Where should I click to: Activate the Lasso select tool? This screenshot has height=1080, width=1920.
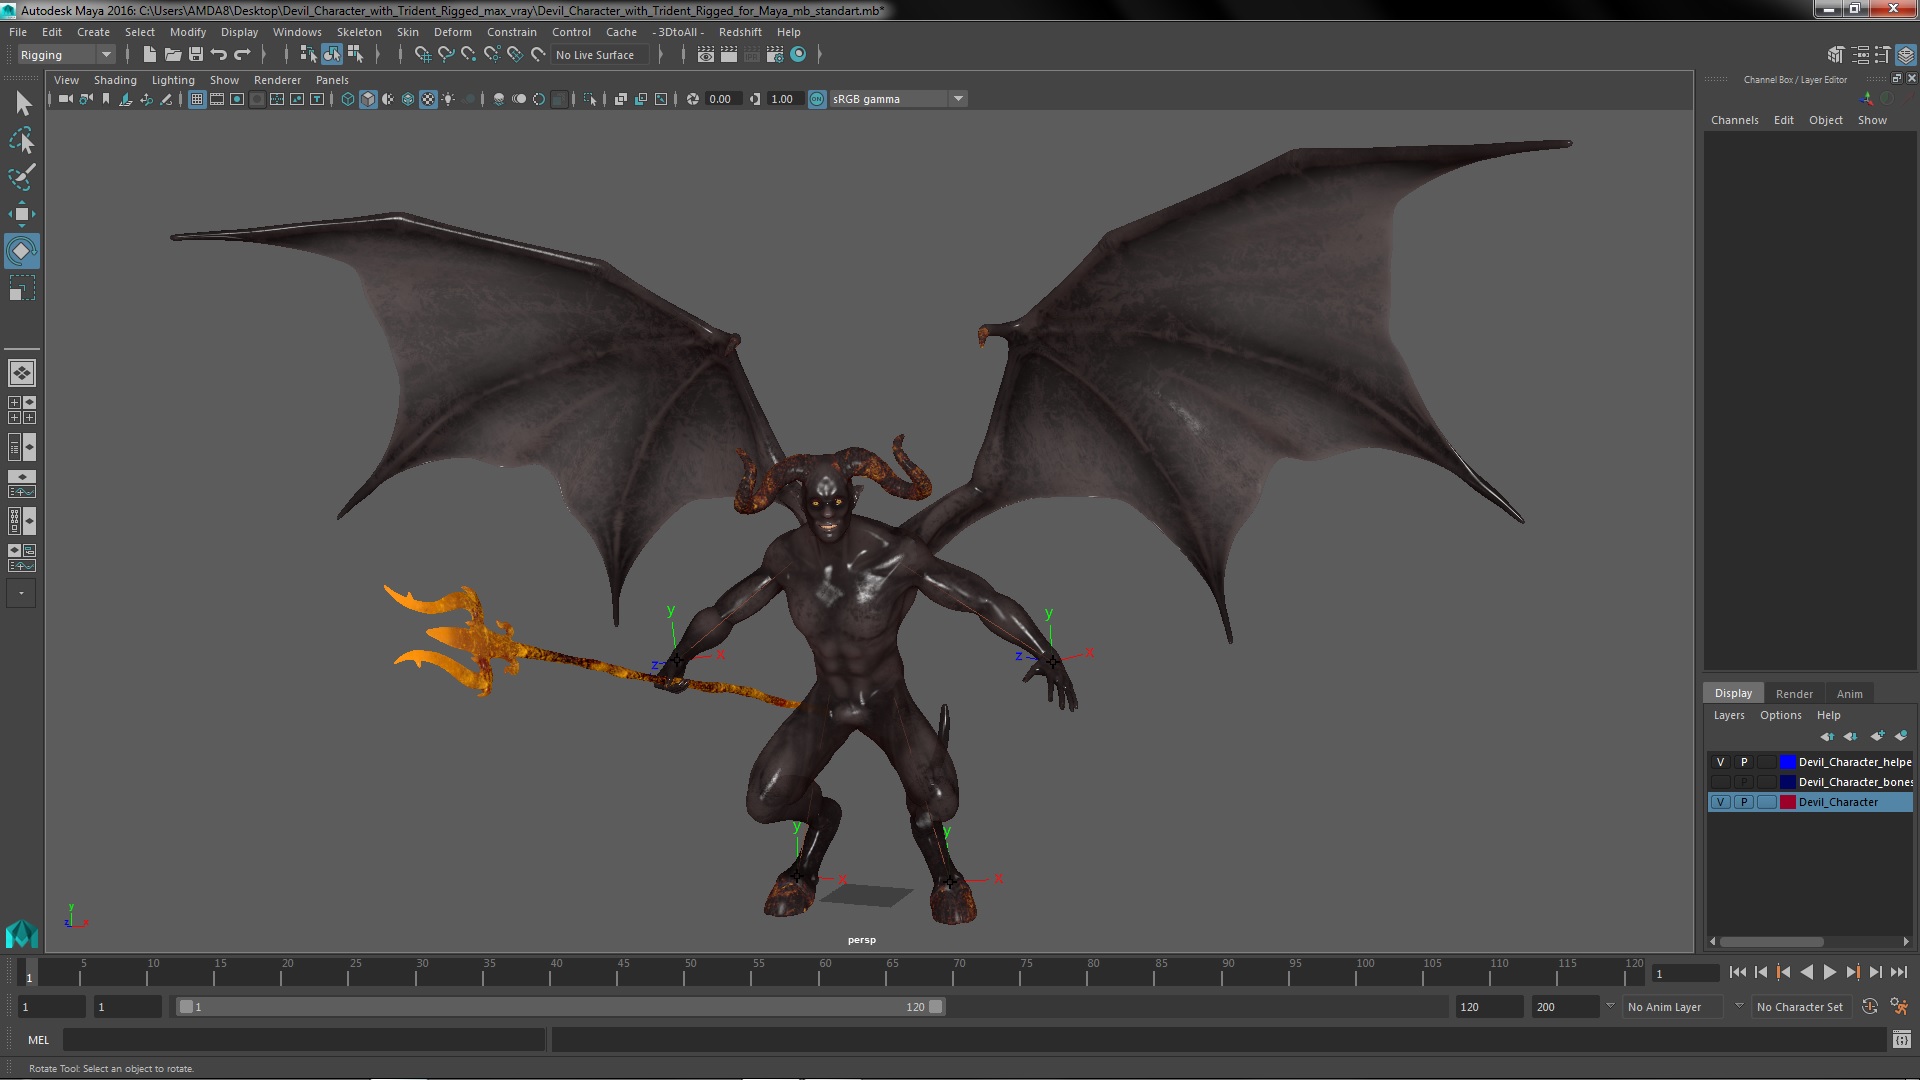(22, 140)
